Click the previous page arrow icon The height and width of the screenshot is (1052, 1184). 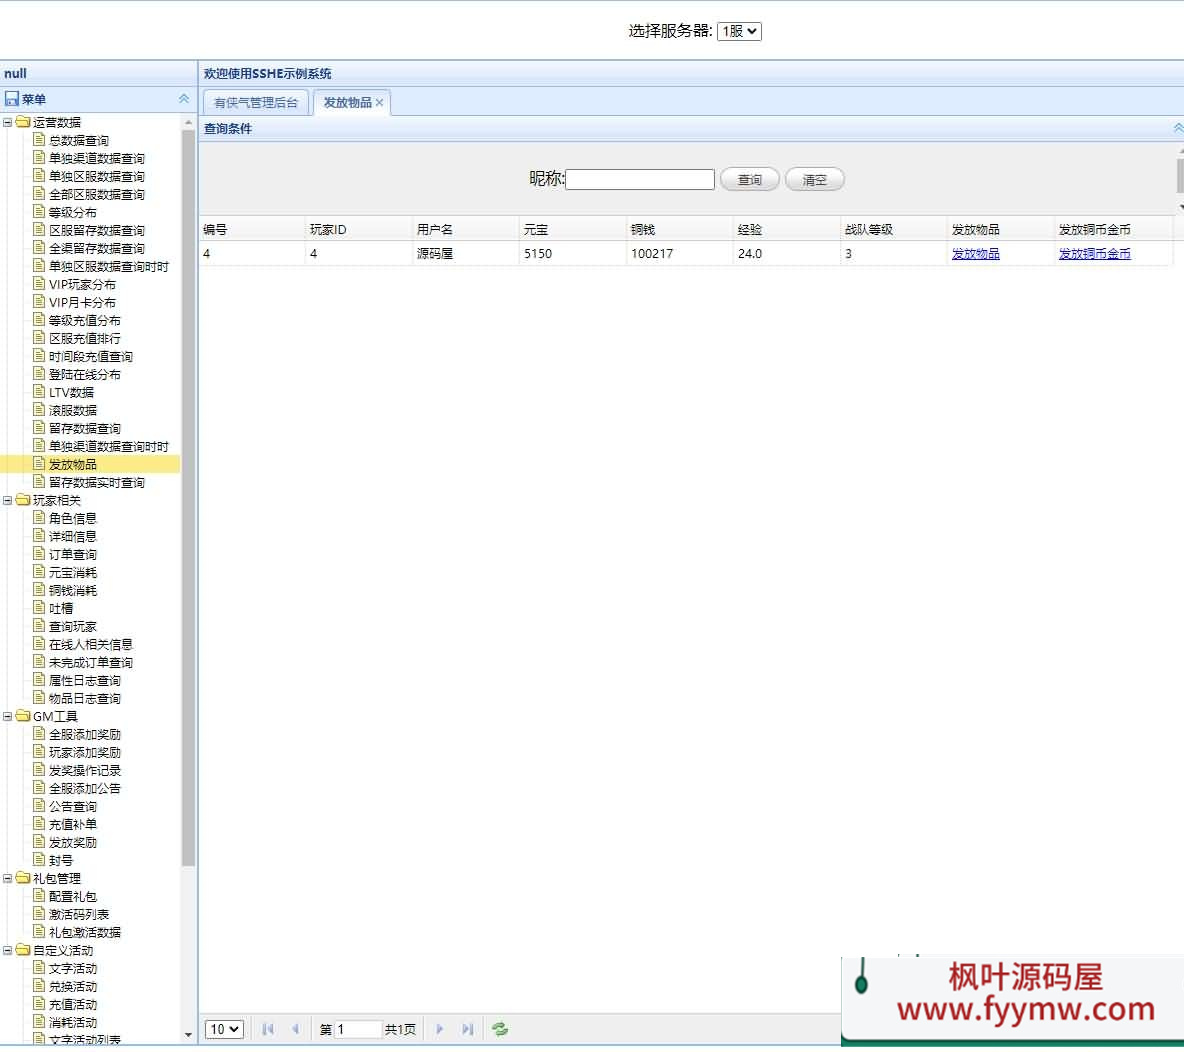(x=295, y=1029)
